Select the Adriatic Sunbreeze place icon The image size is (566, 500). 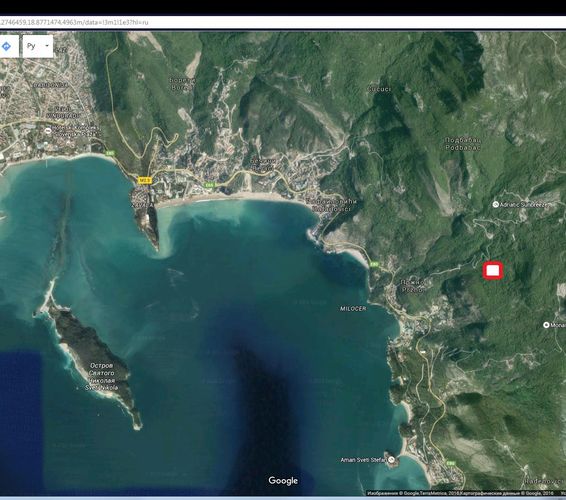[x=496, y=204]
